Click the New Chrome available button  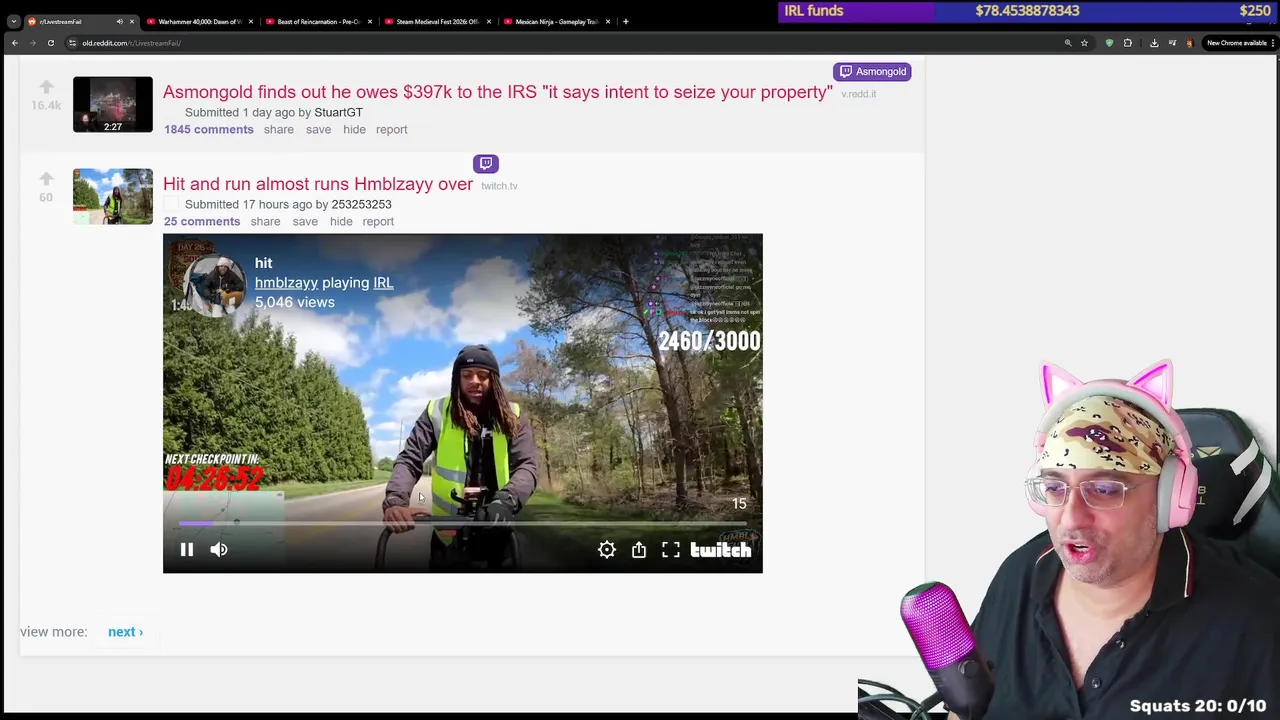click(1239, 43)
